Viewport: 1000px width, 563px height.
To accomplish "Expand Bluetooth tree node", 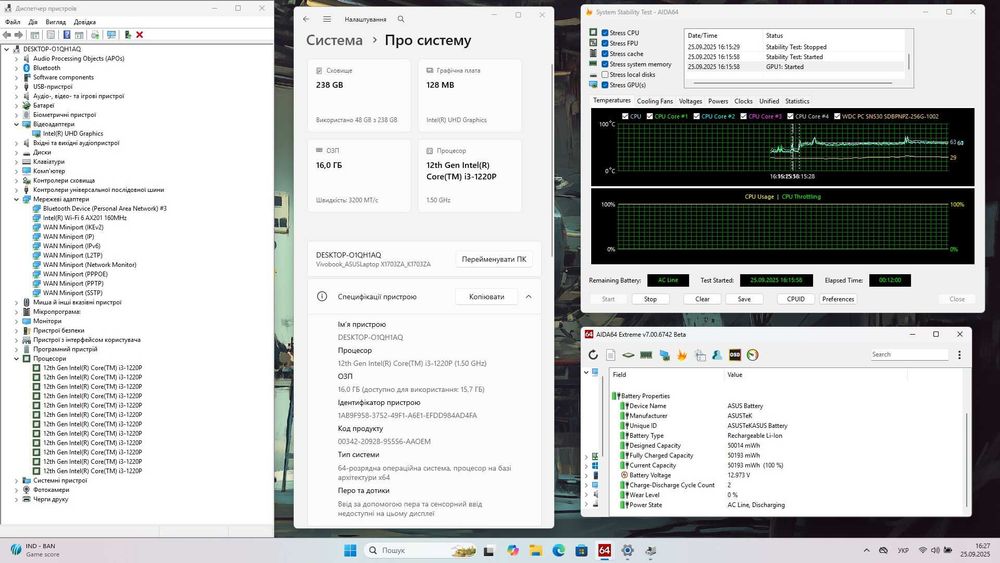I will pyautogui.click(x=17, y=68).
